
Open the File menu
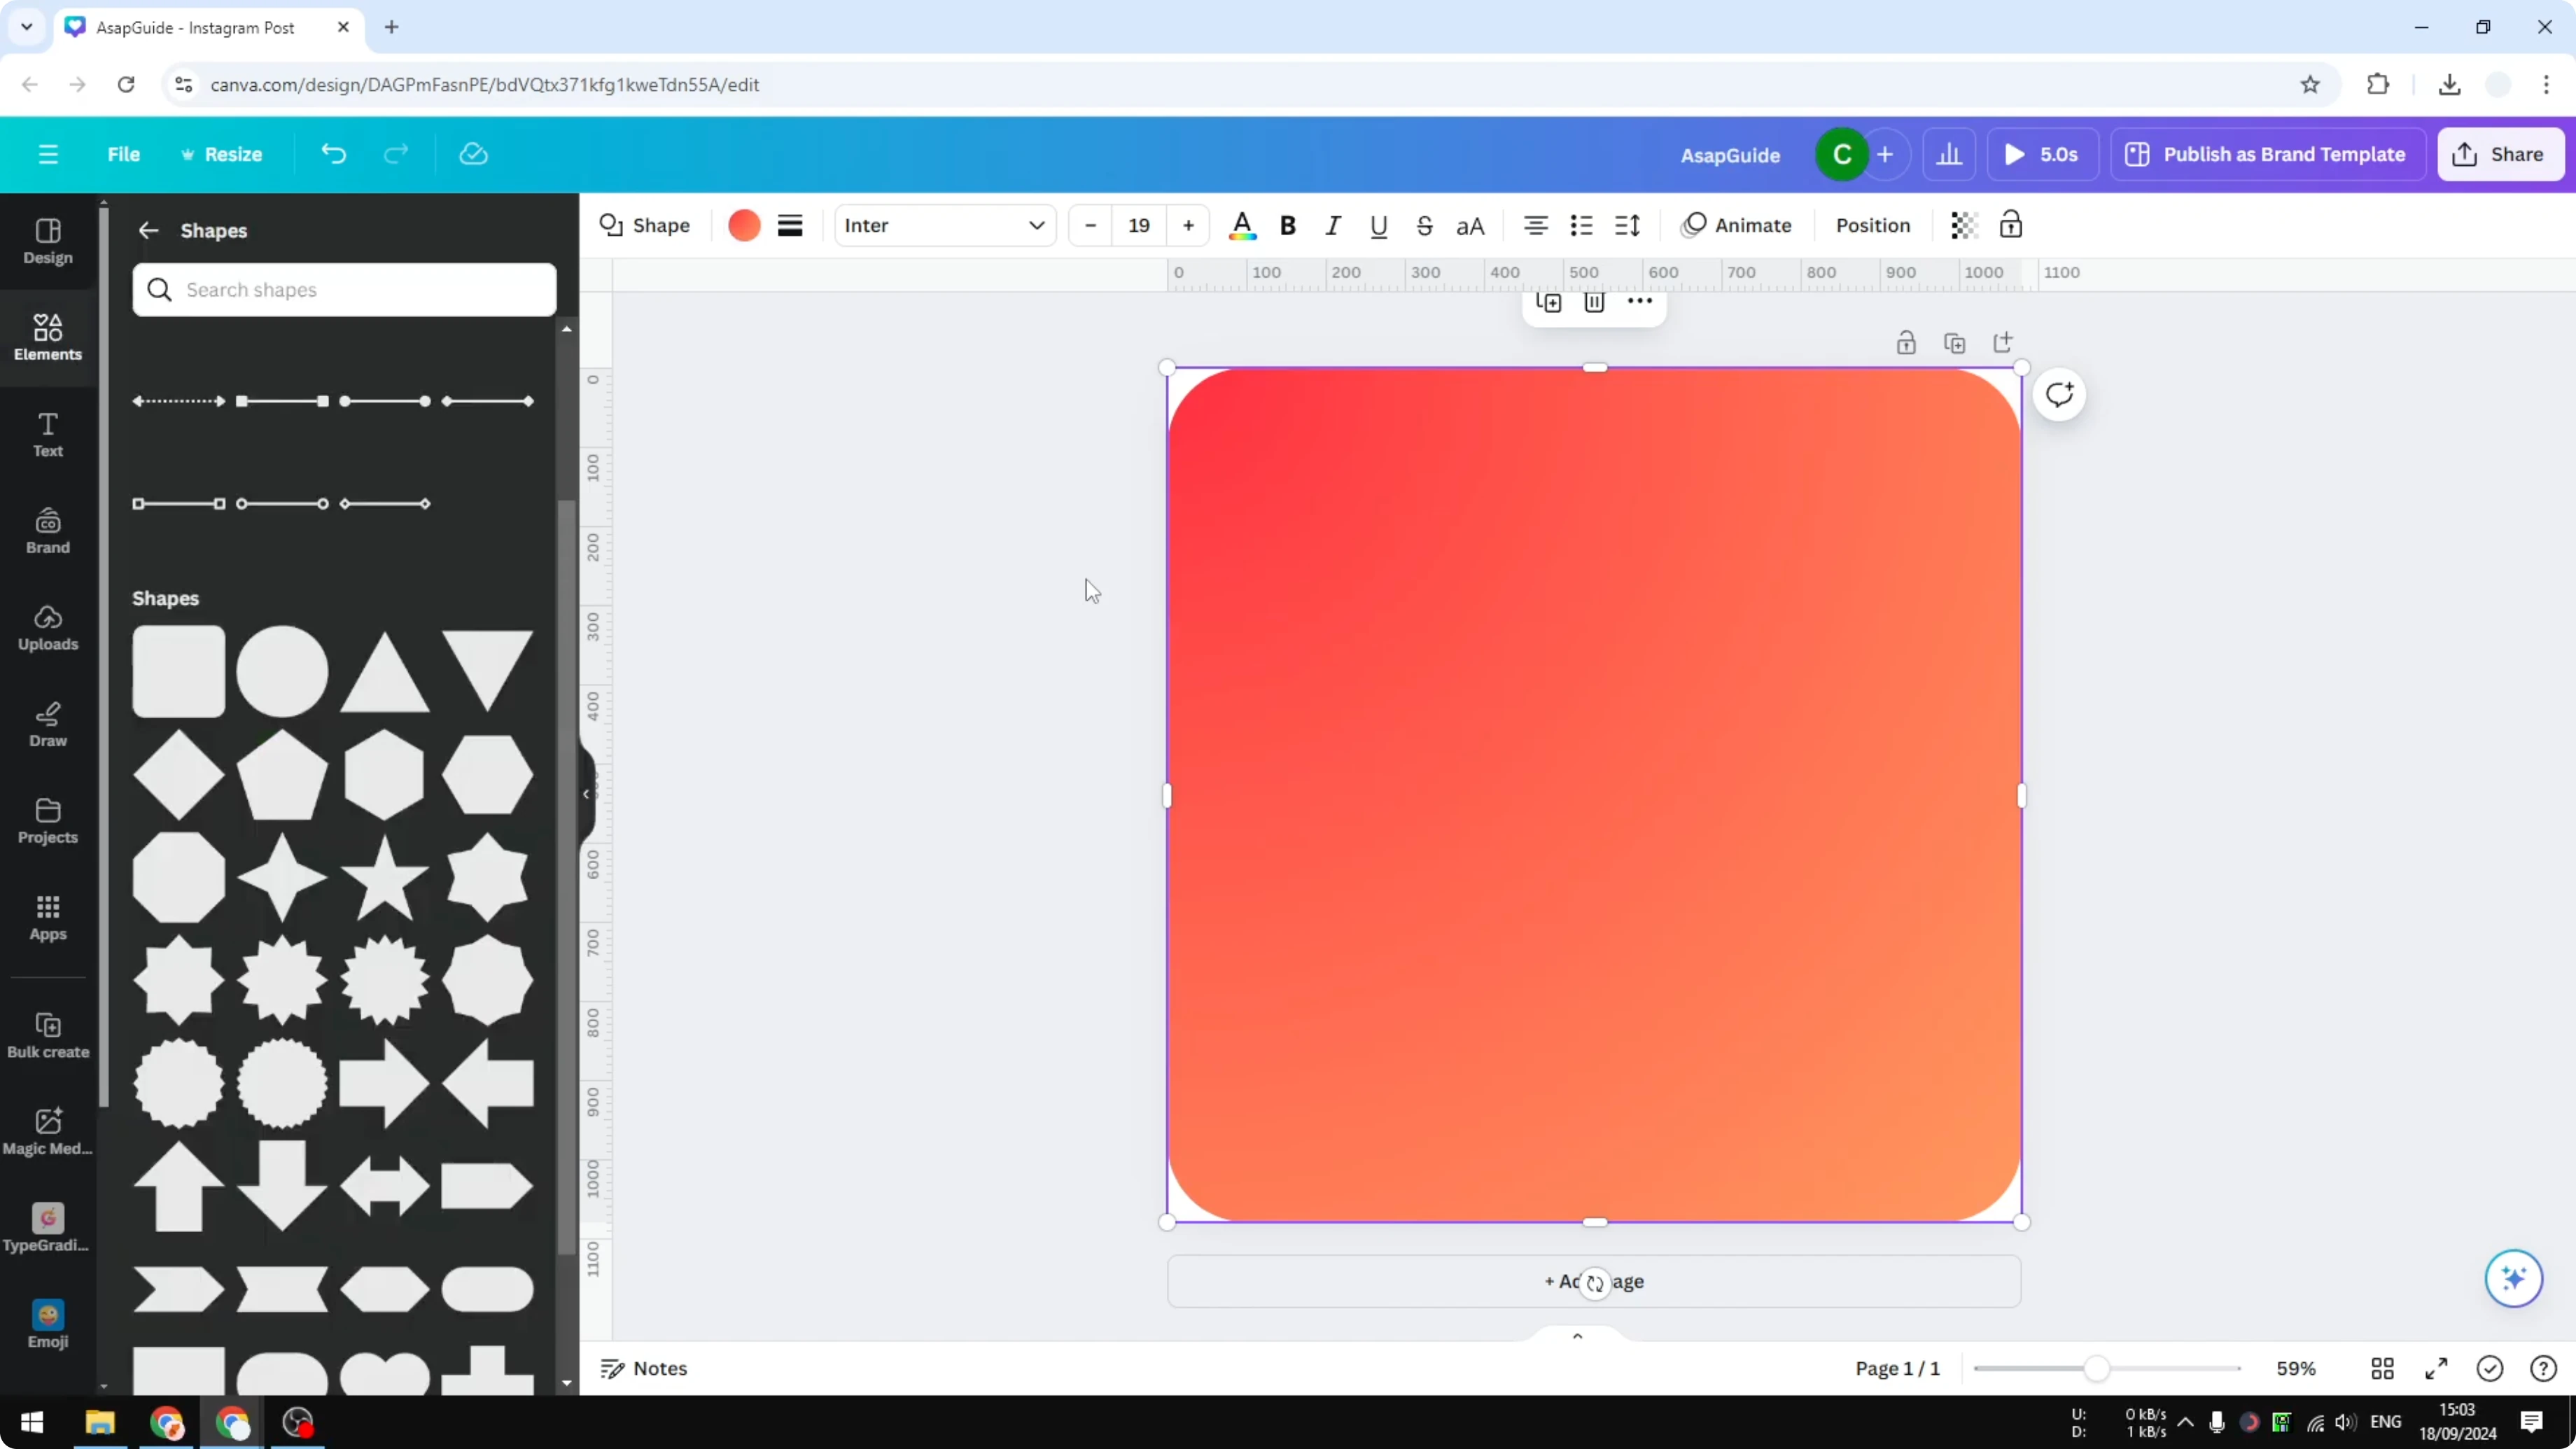pos(124,154)
